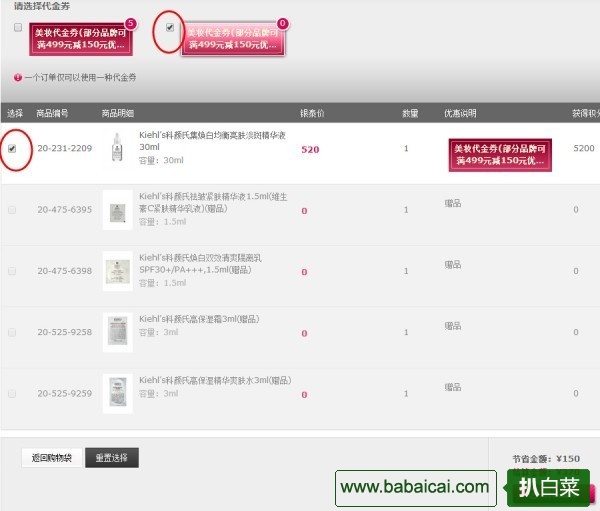
Task: Click the red notice icon about one voucher per order
Action: (17, 77)
